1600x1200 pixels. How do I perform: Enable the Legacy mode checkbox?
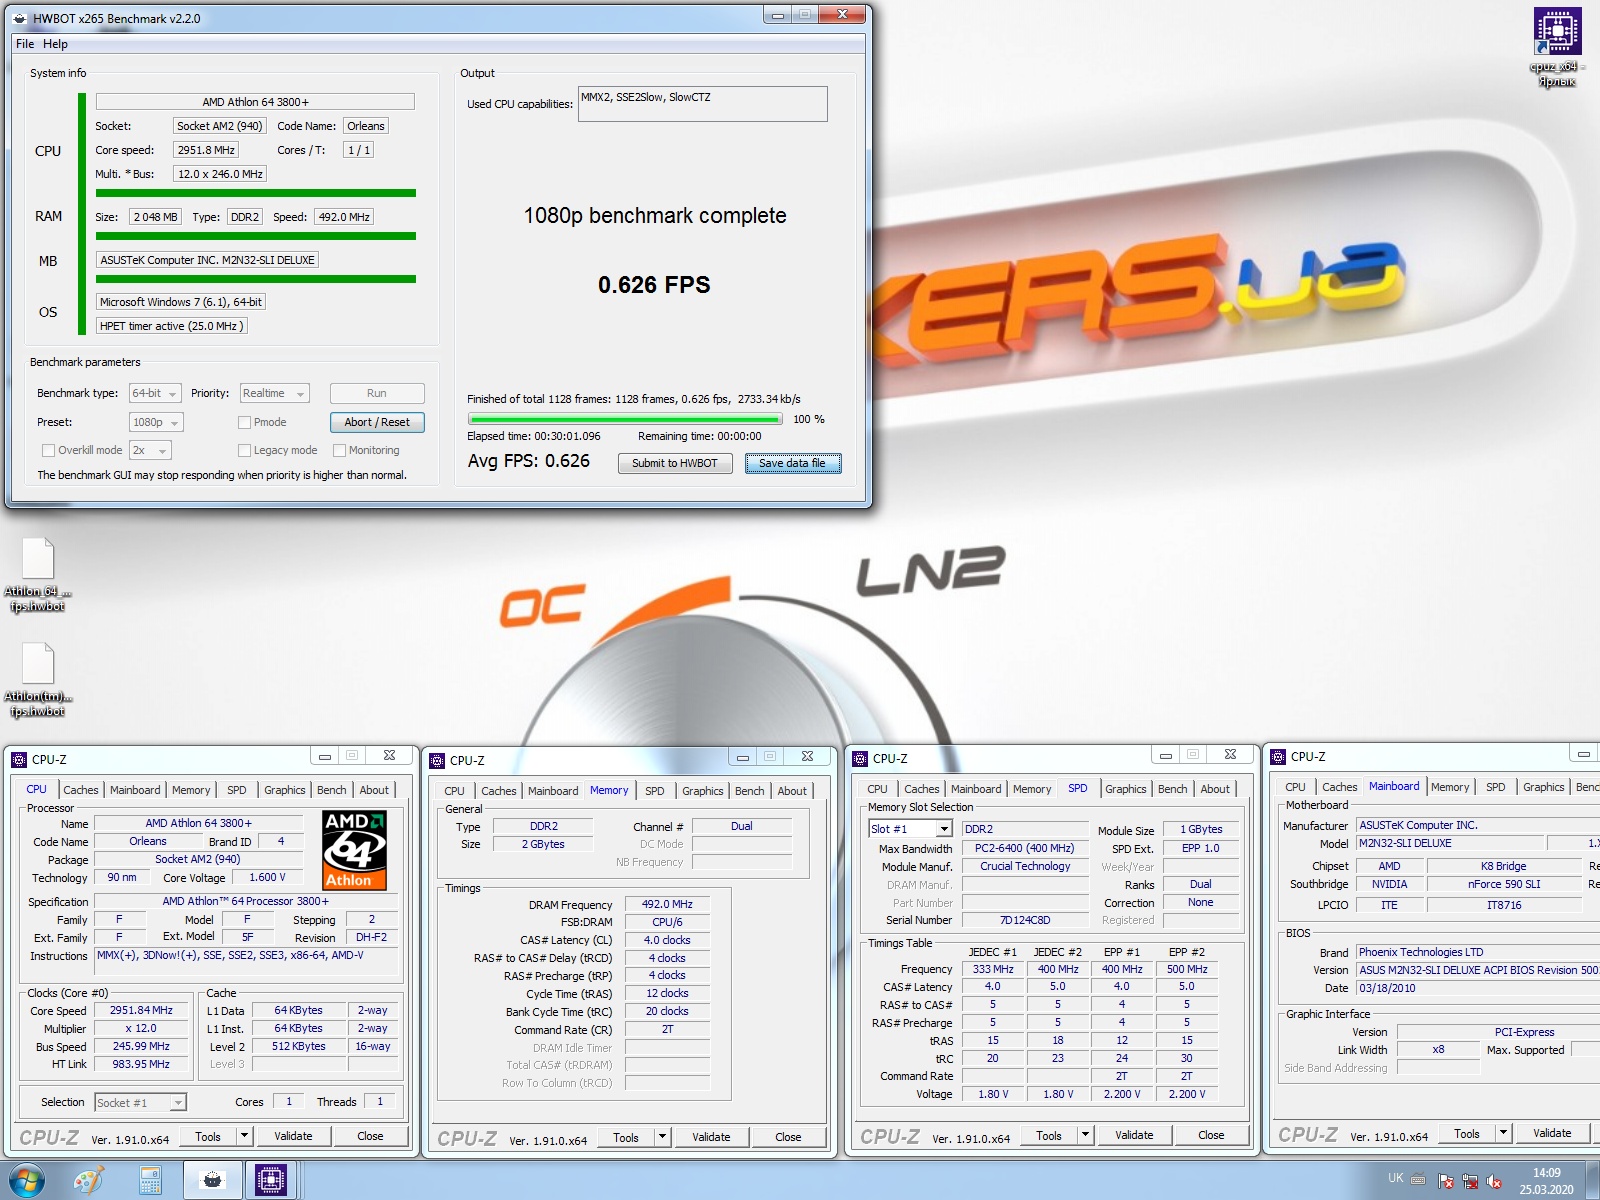(x=244, y=450)
